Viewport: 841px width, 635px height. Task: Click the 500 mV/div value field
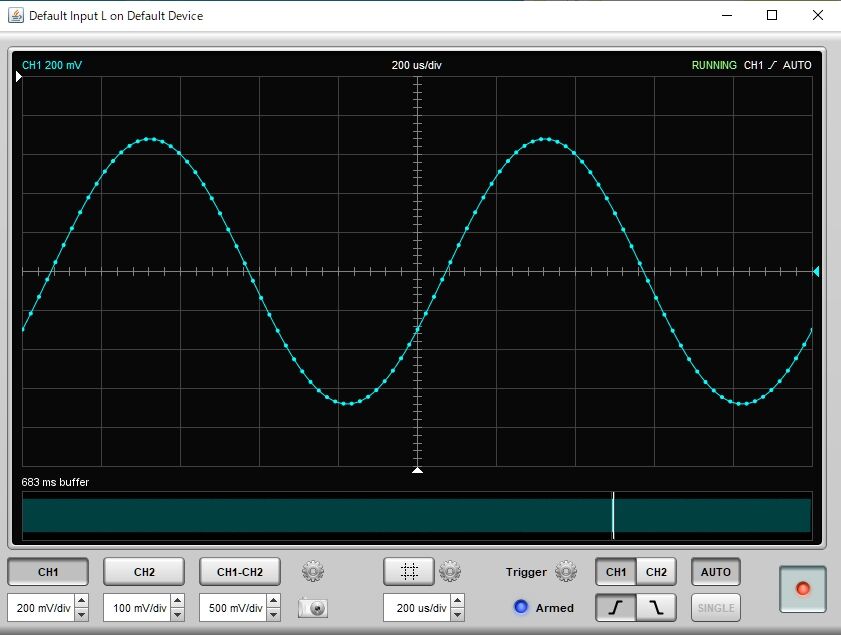233,608
